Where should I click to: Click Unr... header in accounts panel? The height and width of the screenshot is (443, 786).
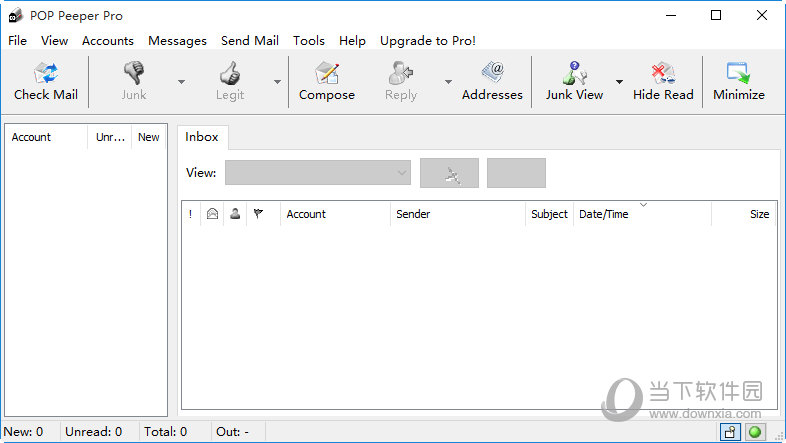click(x=110, y=137)
